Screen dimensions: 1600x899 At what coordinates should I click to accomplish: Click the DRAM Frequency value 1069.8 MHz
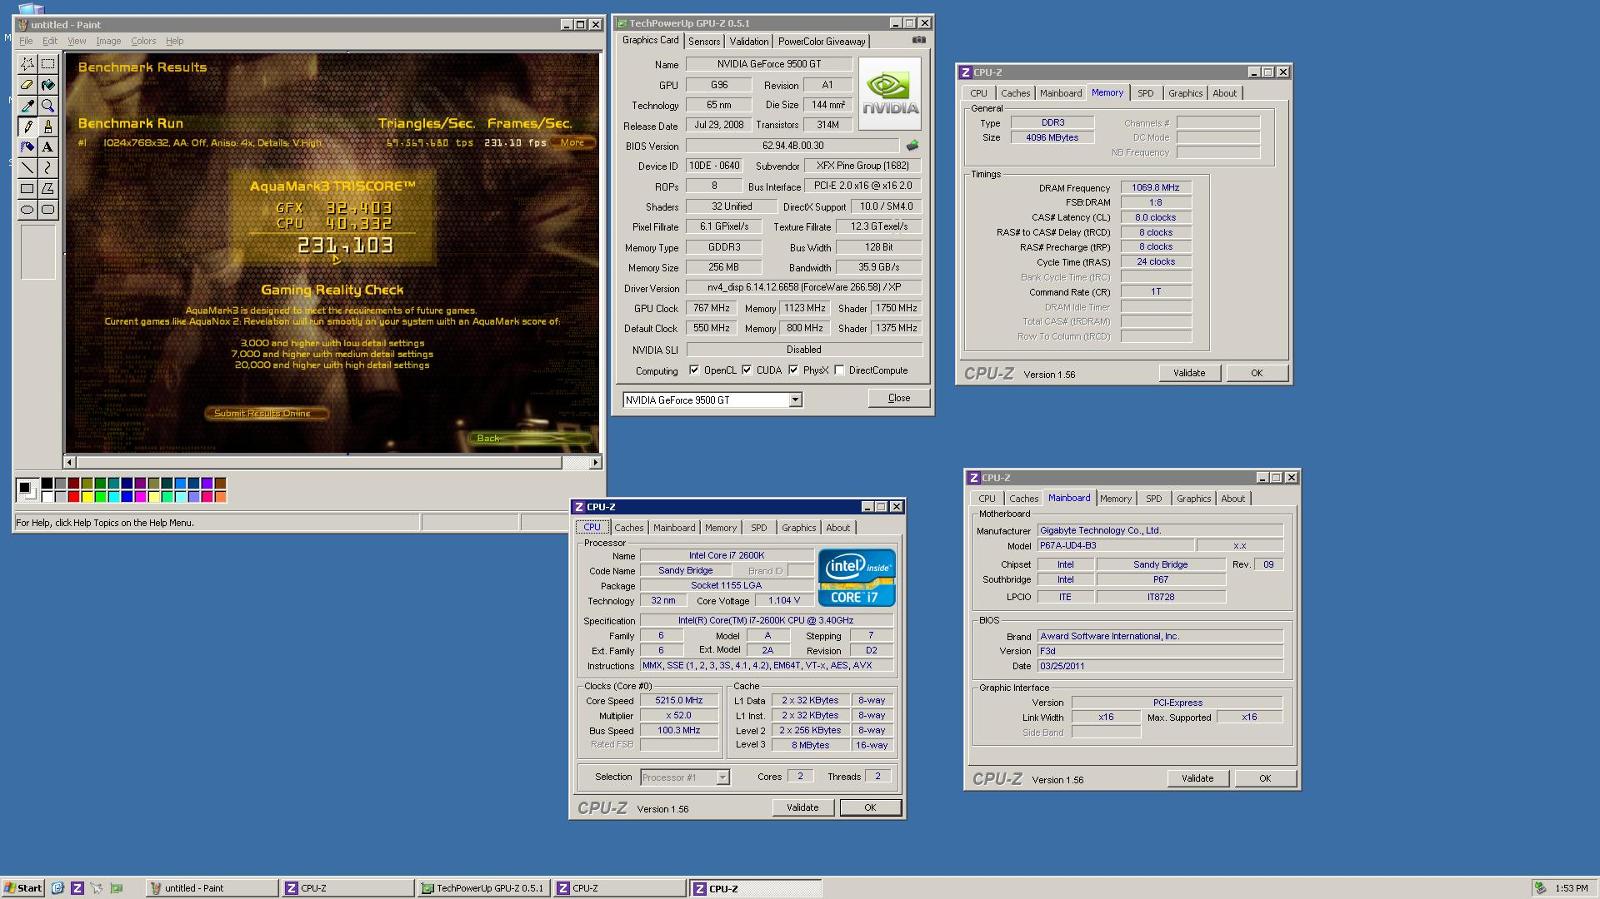click(x=1155, y=187)
